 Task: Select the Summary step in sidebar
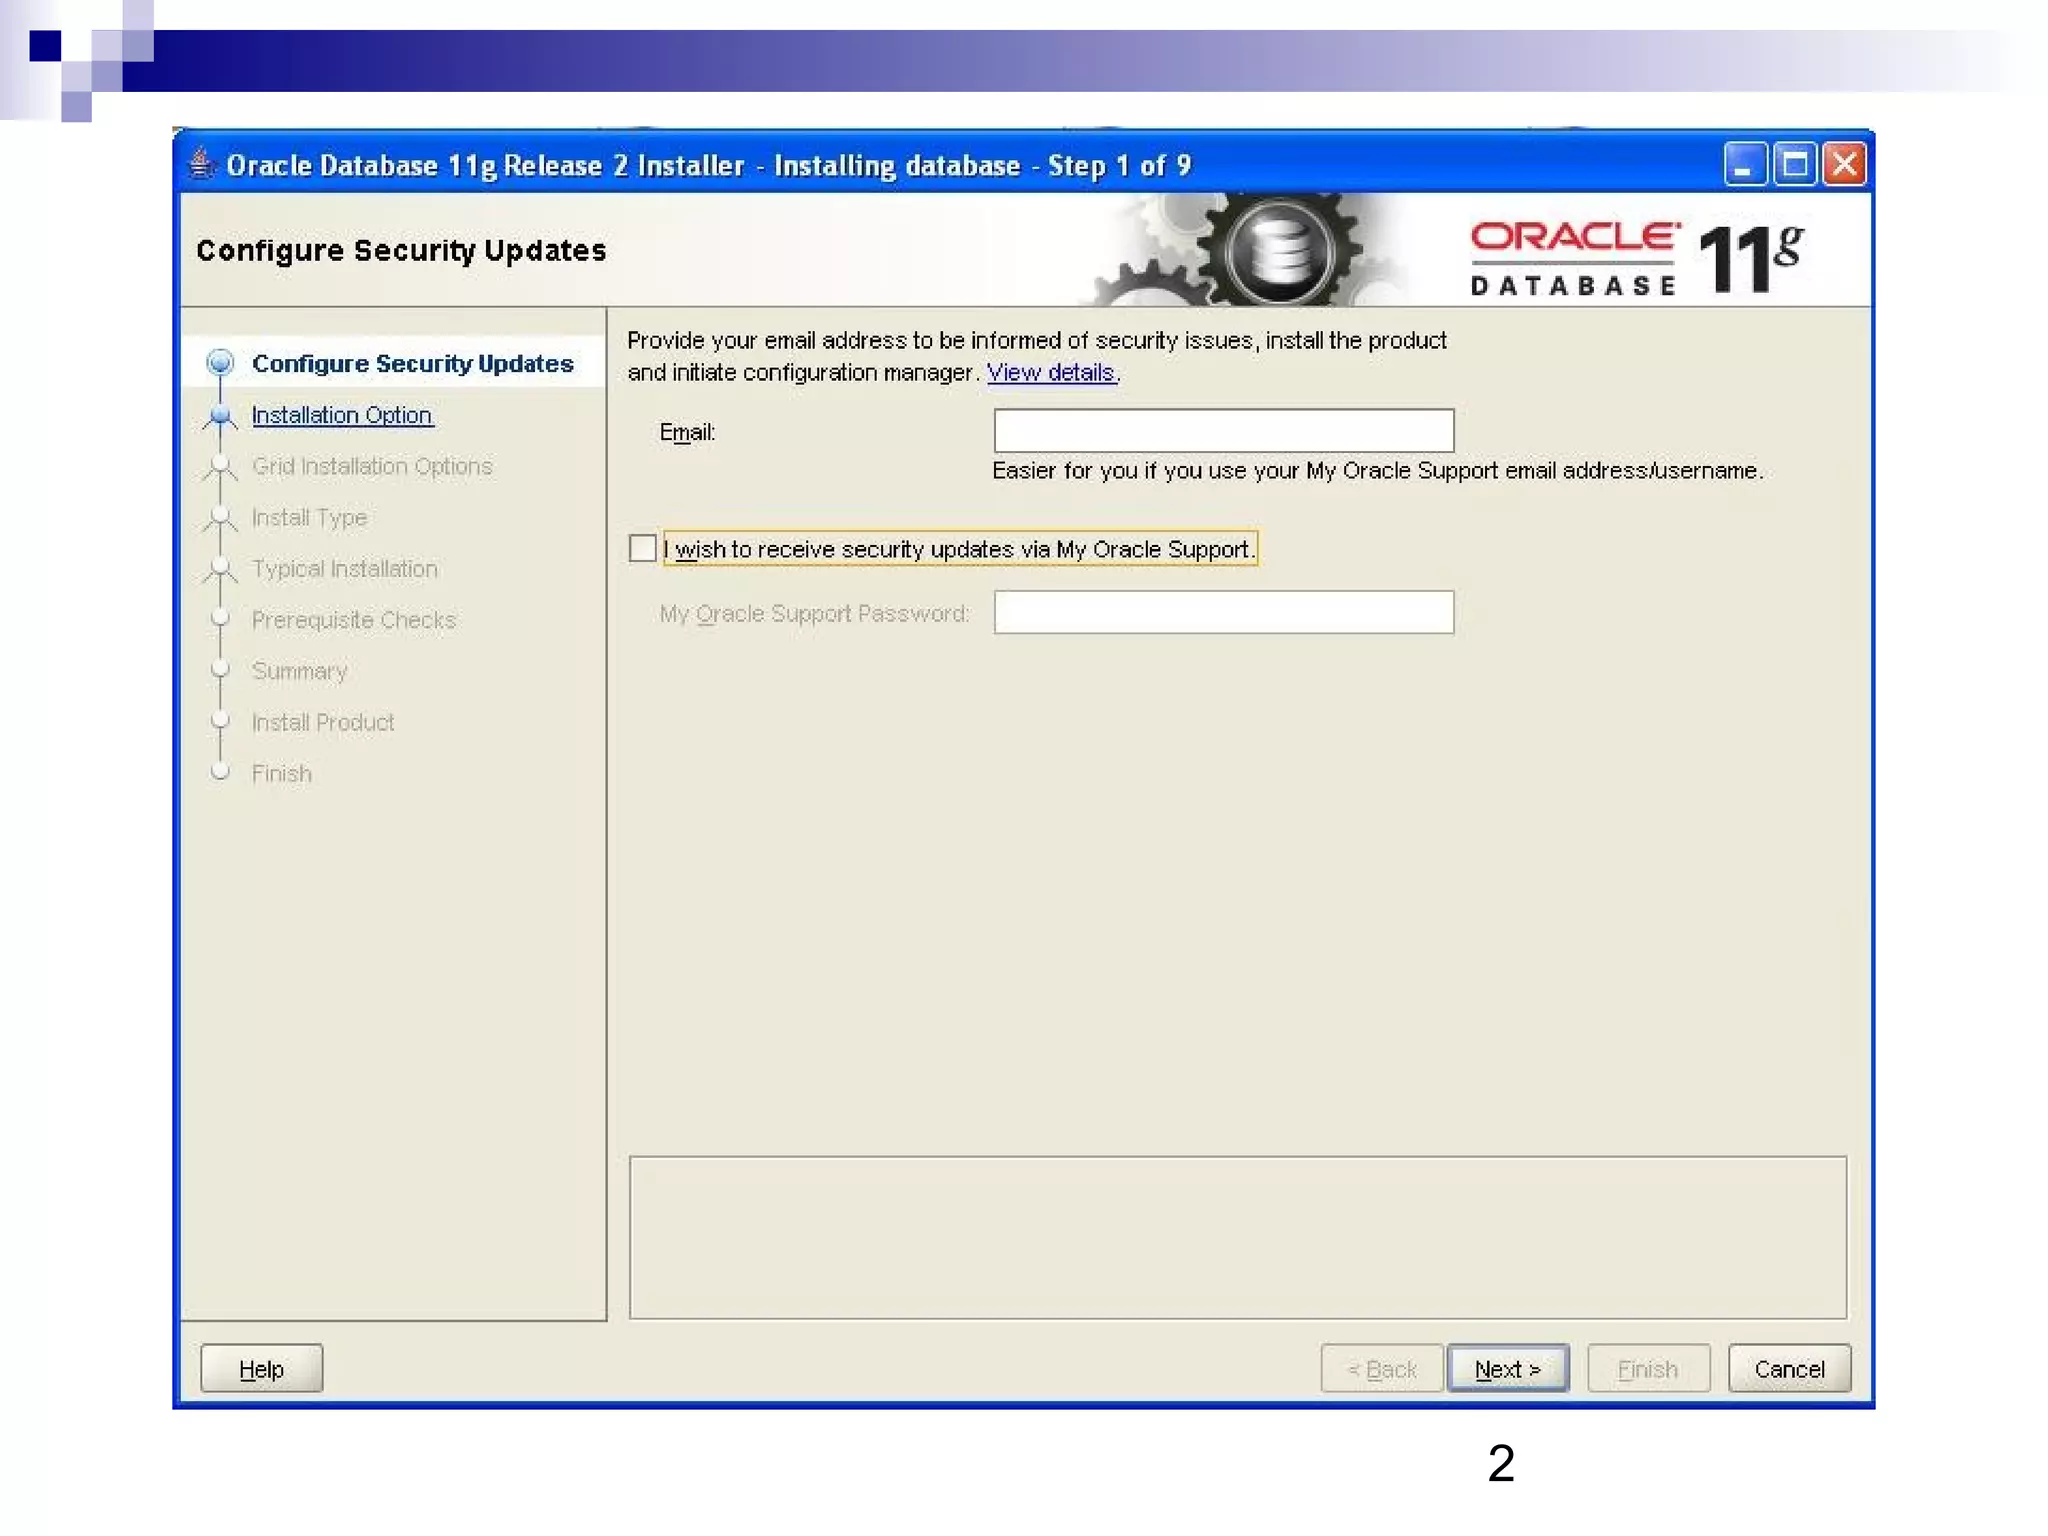(x=299, y=671)
